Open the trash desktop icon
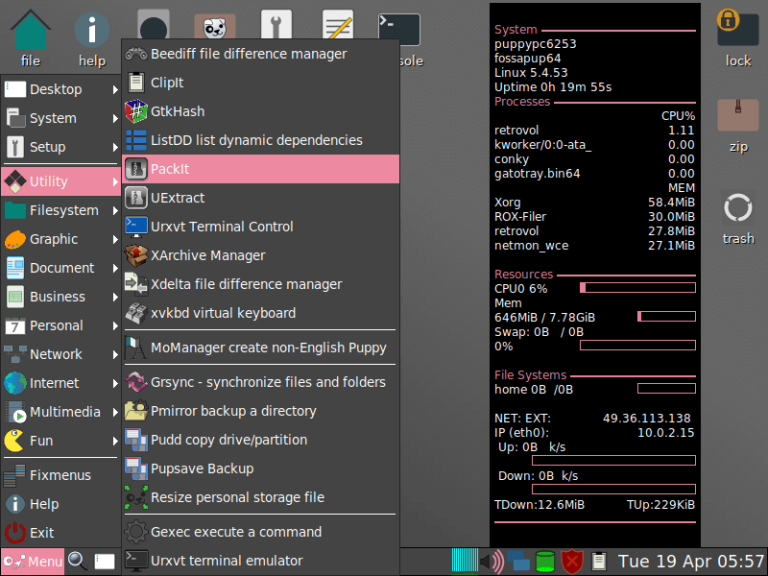This screenshot has height=576, width=768. pos(737,213)
